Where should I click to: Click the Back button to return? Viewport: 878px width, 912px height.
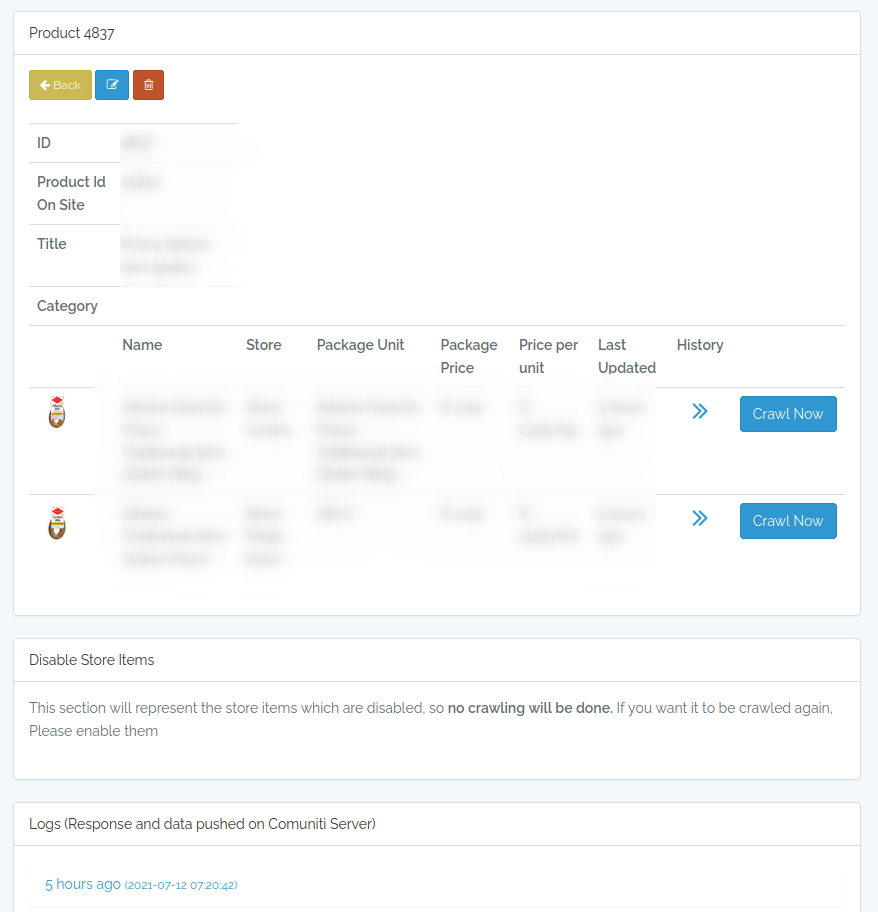point(60,85)
